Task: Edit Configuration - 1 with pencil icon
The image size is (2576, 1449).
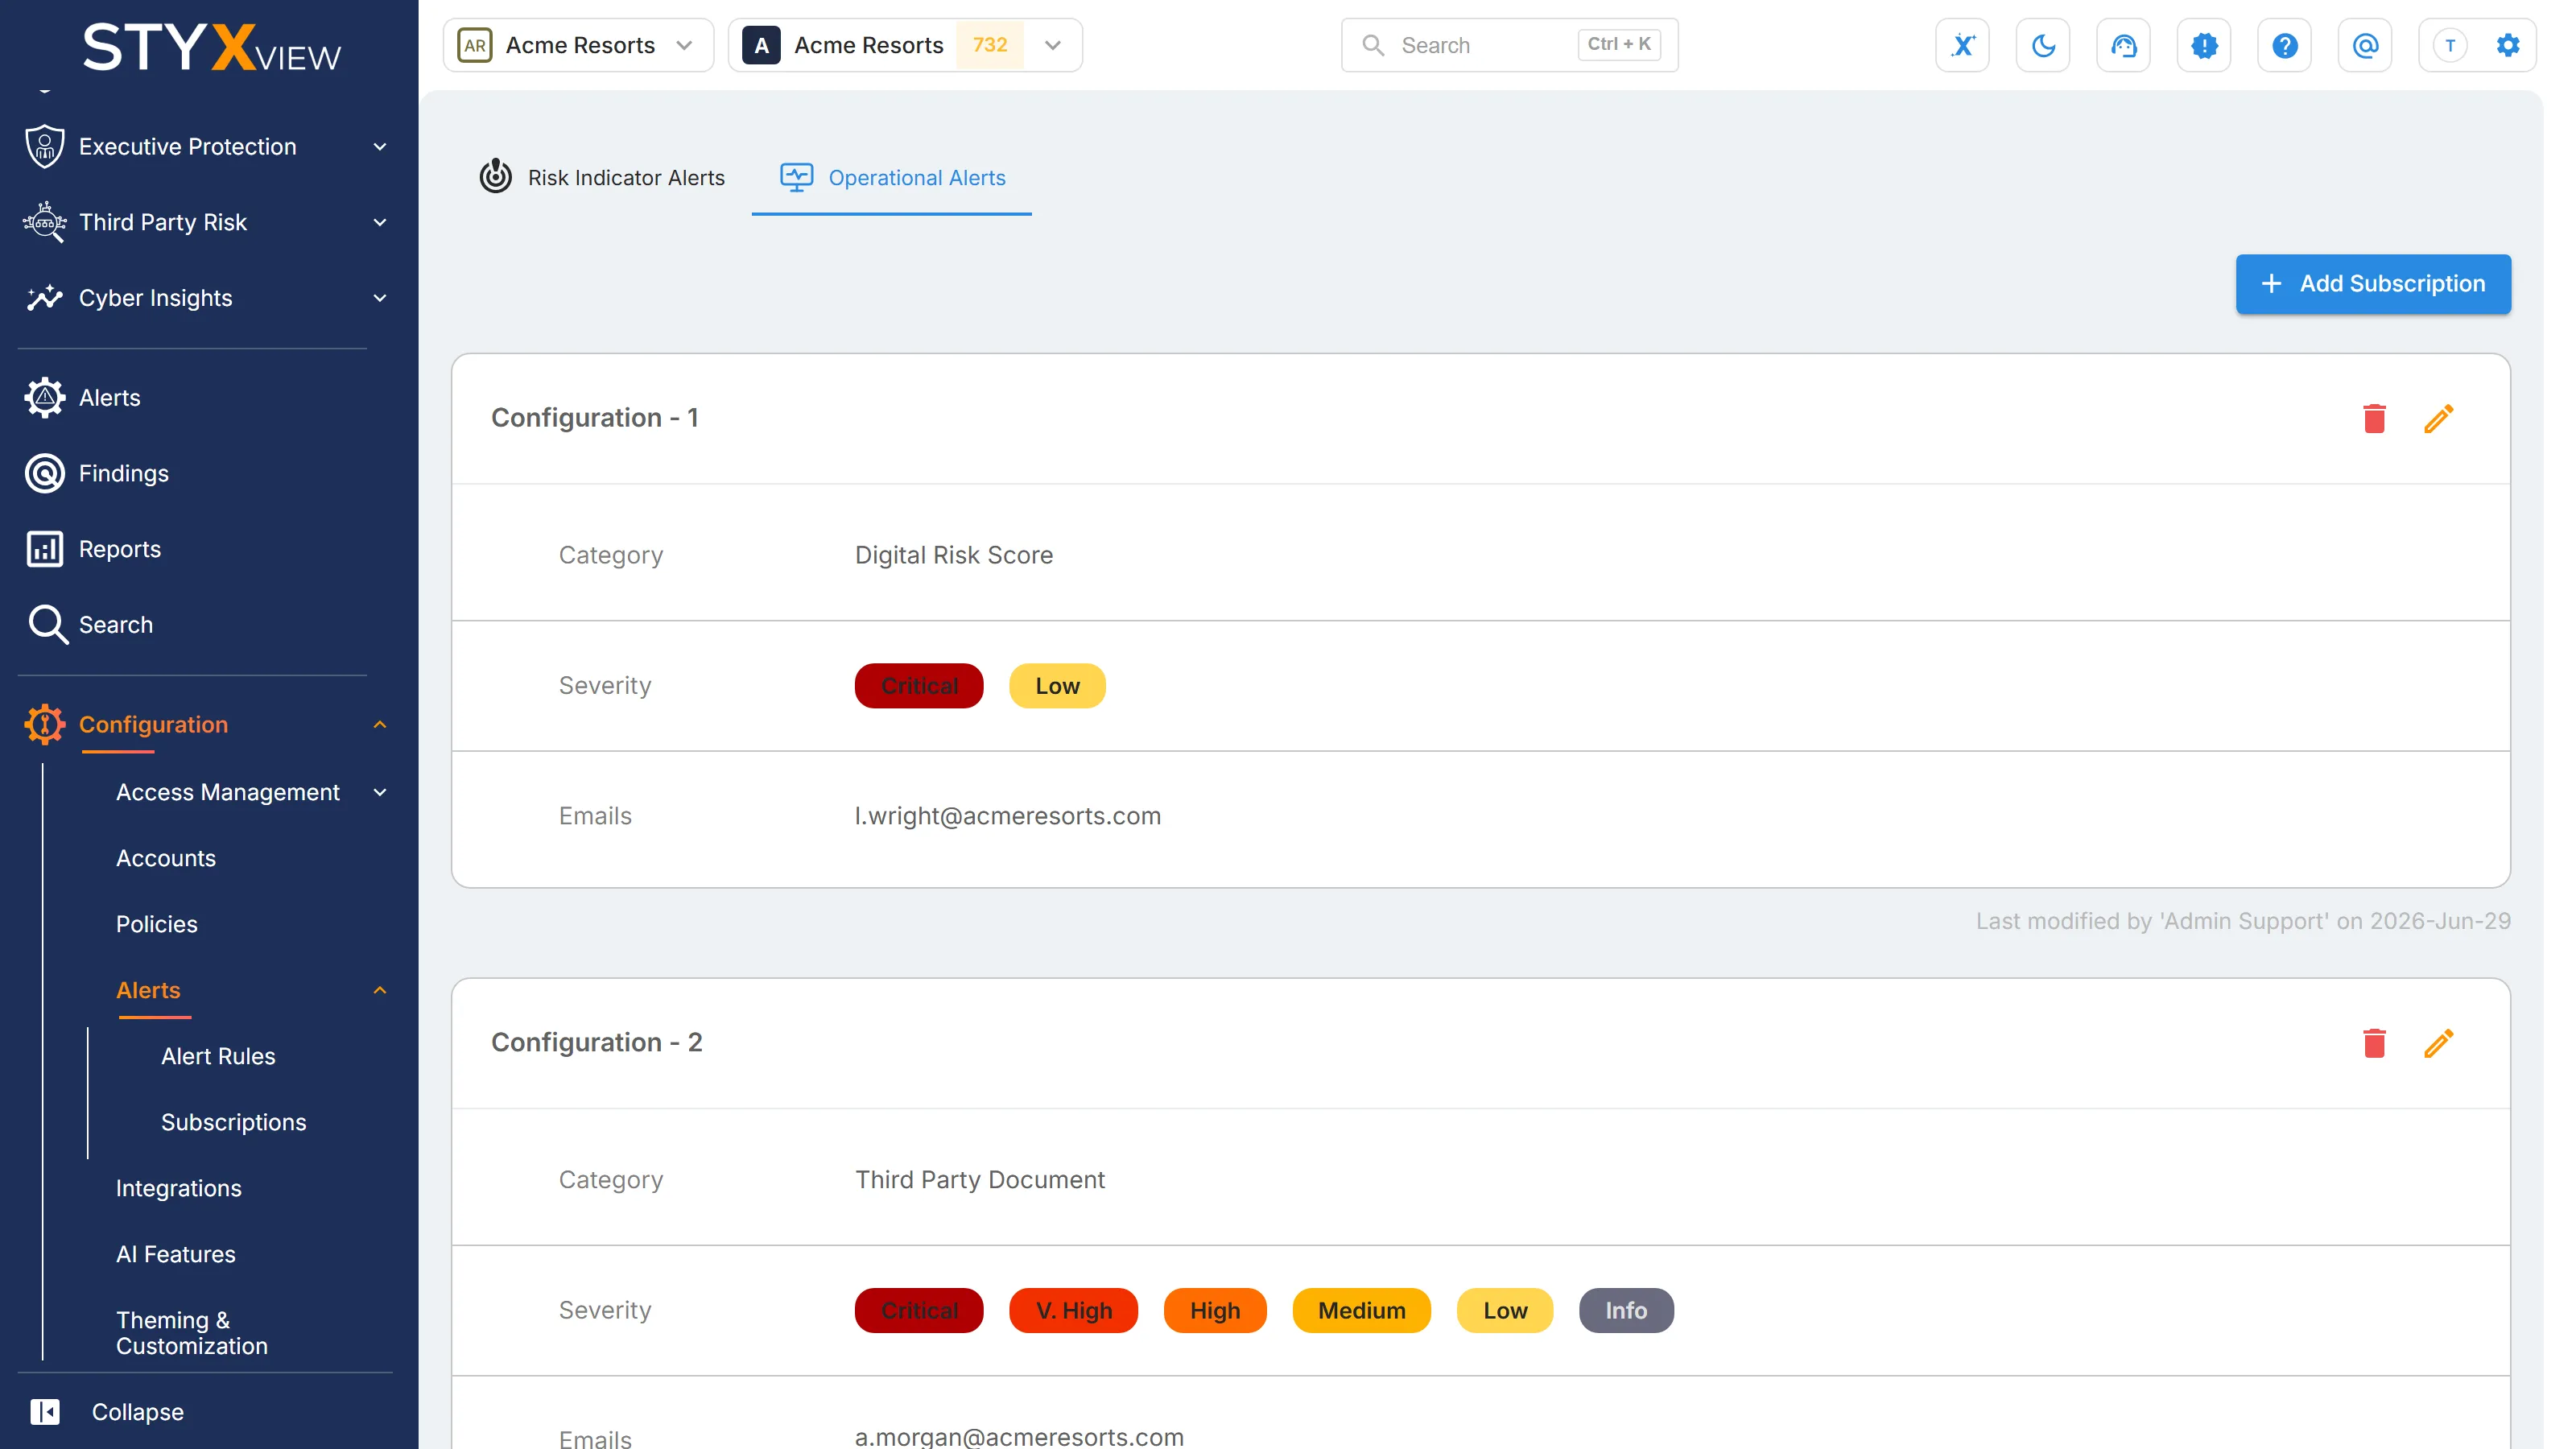Action: point(2438,418)
